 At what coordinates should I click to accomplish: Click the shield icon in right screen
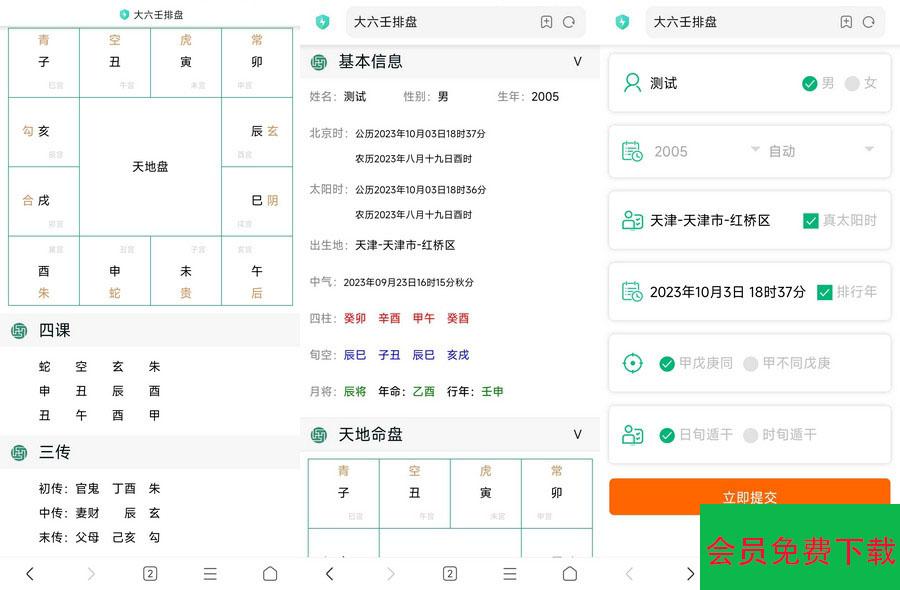(x=622, y=22)
